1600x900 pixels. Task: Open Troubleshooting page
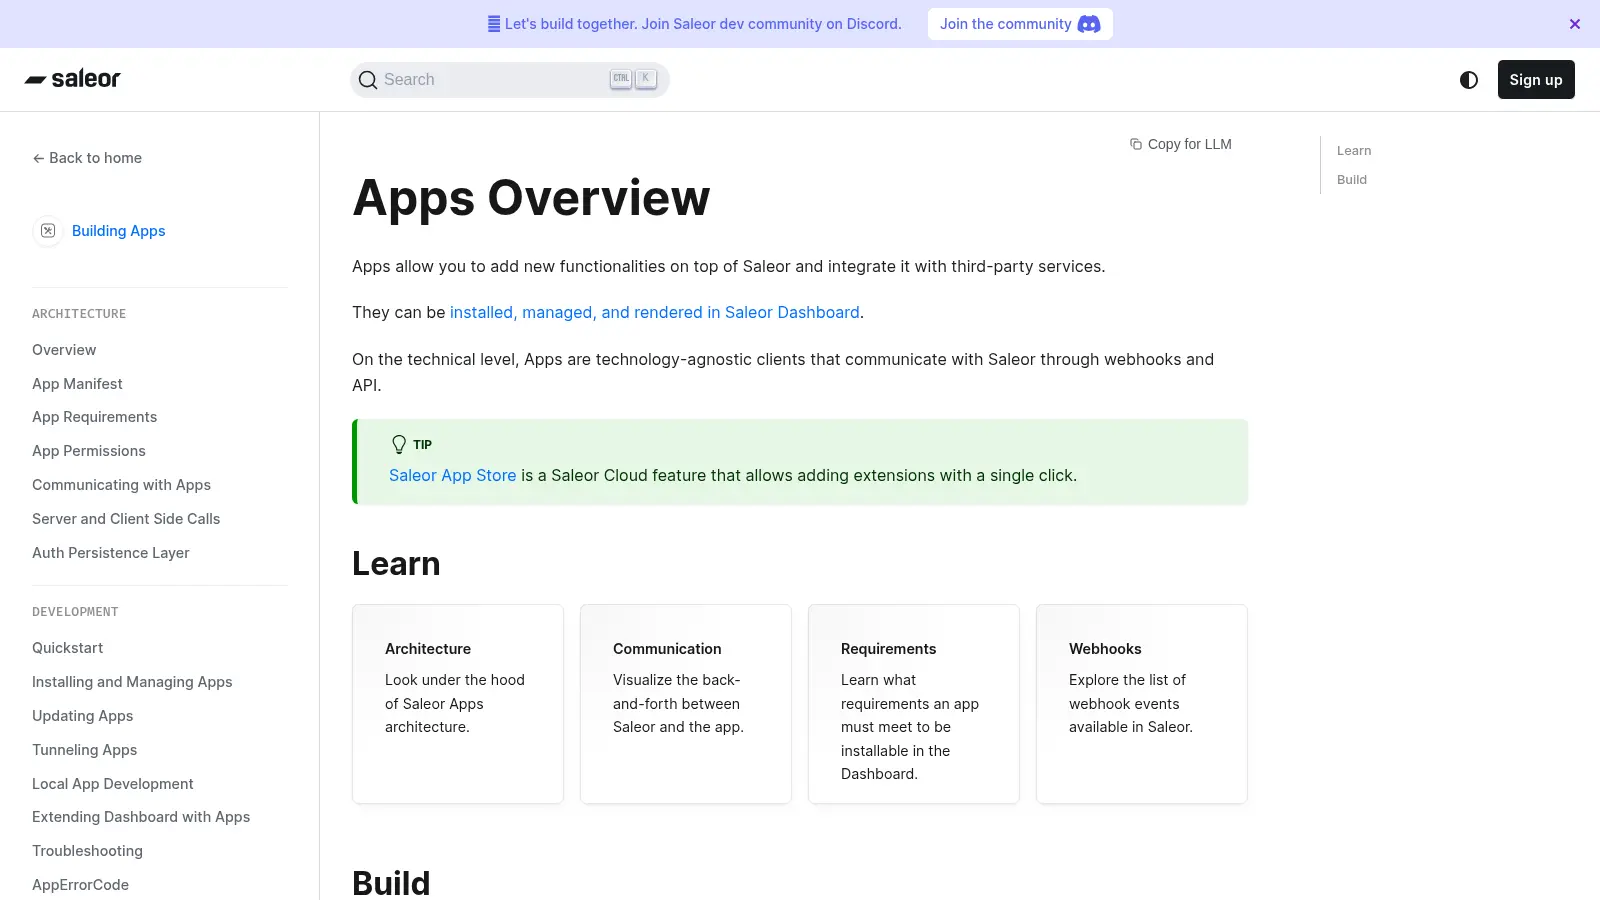click(87, 851)
